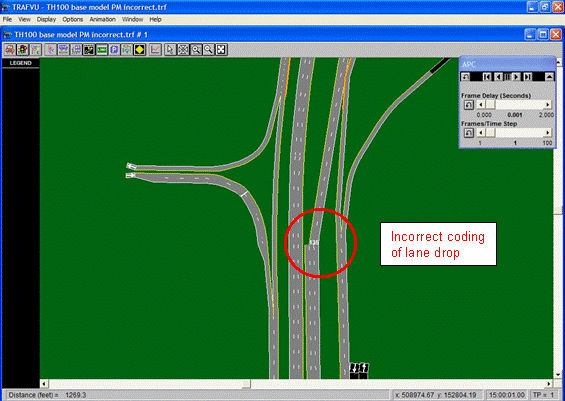The image size is (565, 401).
Task: Click the TP = 1 status field
Action: click(x=543, y=395)
